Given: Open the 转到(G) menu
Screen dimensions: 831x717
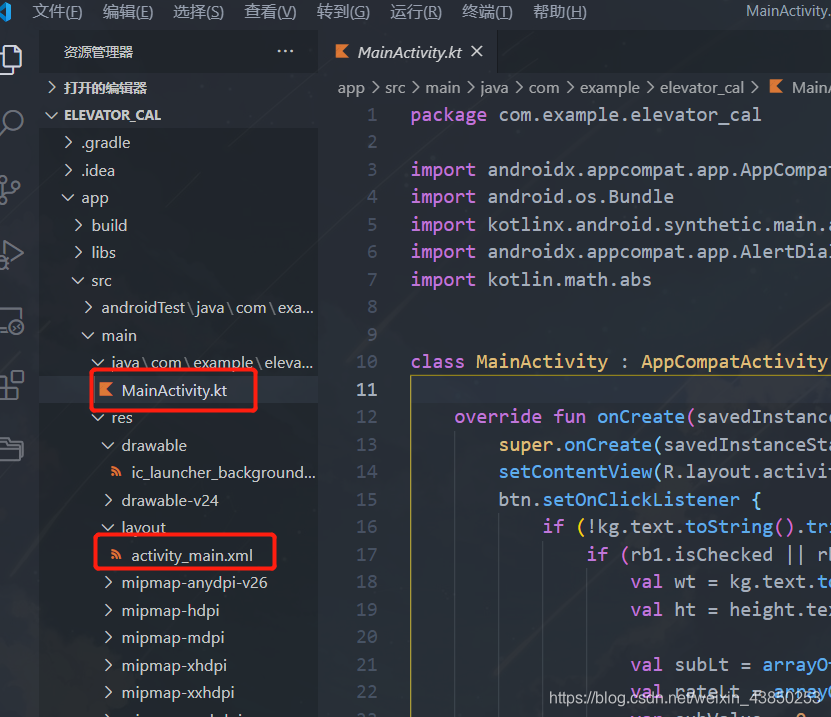Looking at the screenshot, I should tap(343, 12).
